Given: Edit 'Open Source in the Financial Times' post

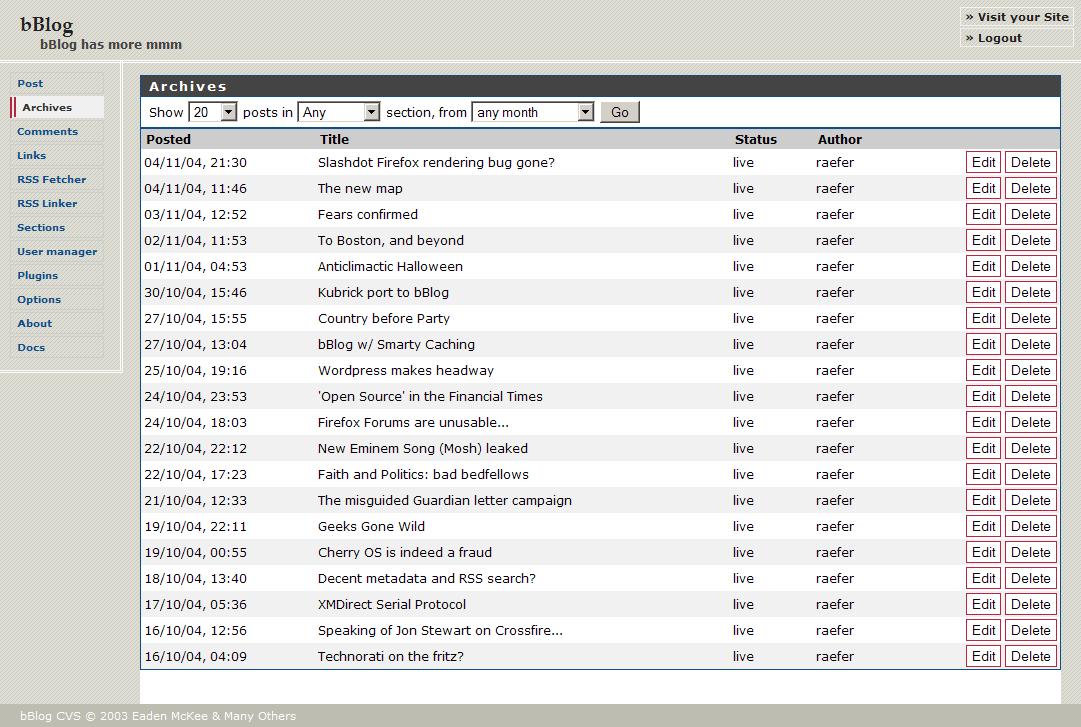Looking at the screenshot, I should tap(983, 396).
